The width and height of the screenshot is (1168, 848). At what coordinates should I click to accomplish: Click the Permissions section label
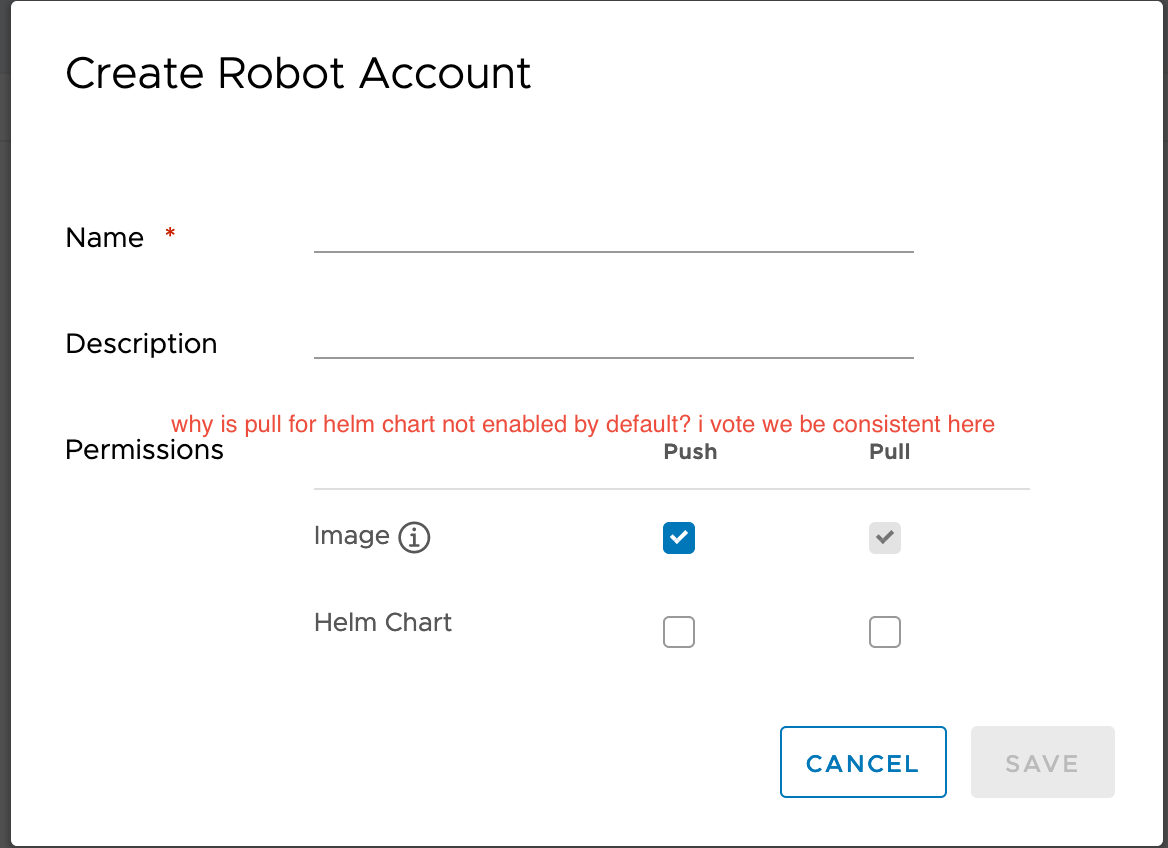point(144,449)
